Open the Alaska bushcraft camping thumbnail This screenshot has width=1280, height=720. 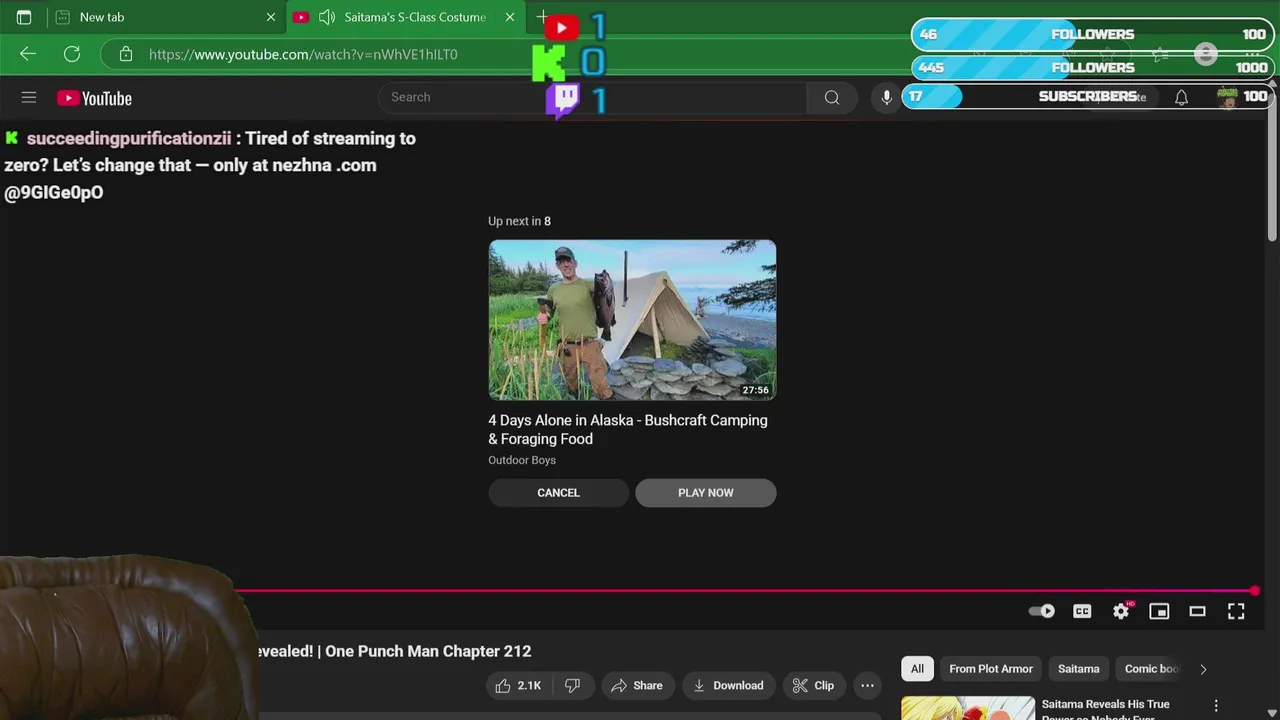pos(632,320)
